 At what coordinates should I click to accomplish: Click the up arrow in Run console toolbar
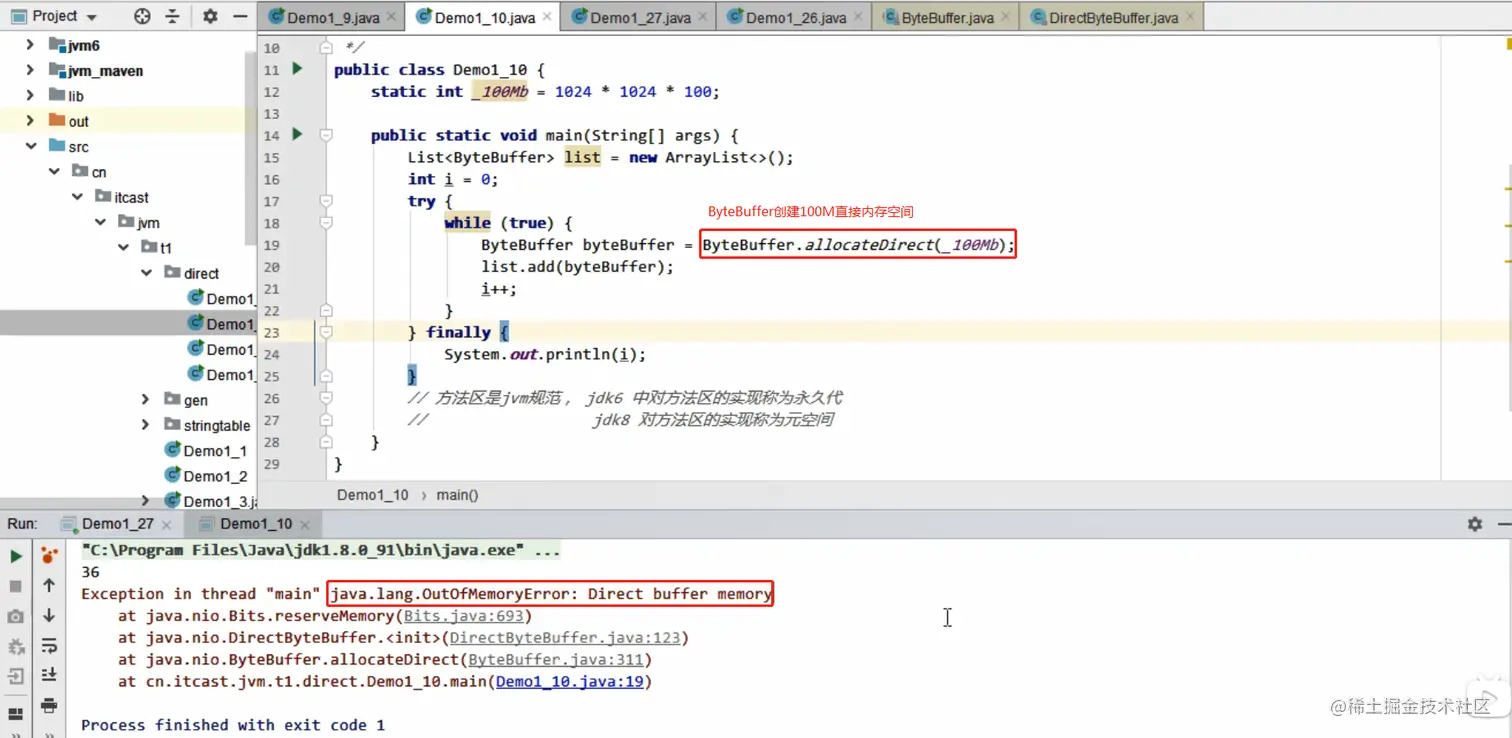[x=49, y=586]
